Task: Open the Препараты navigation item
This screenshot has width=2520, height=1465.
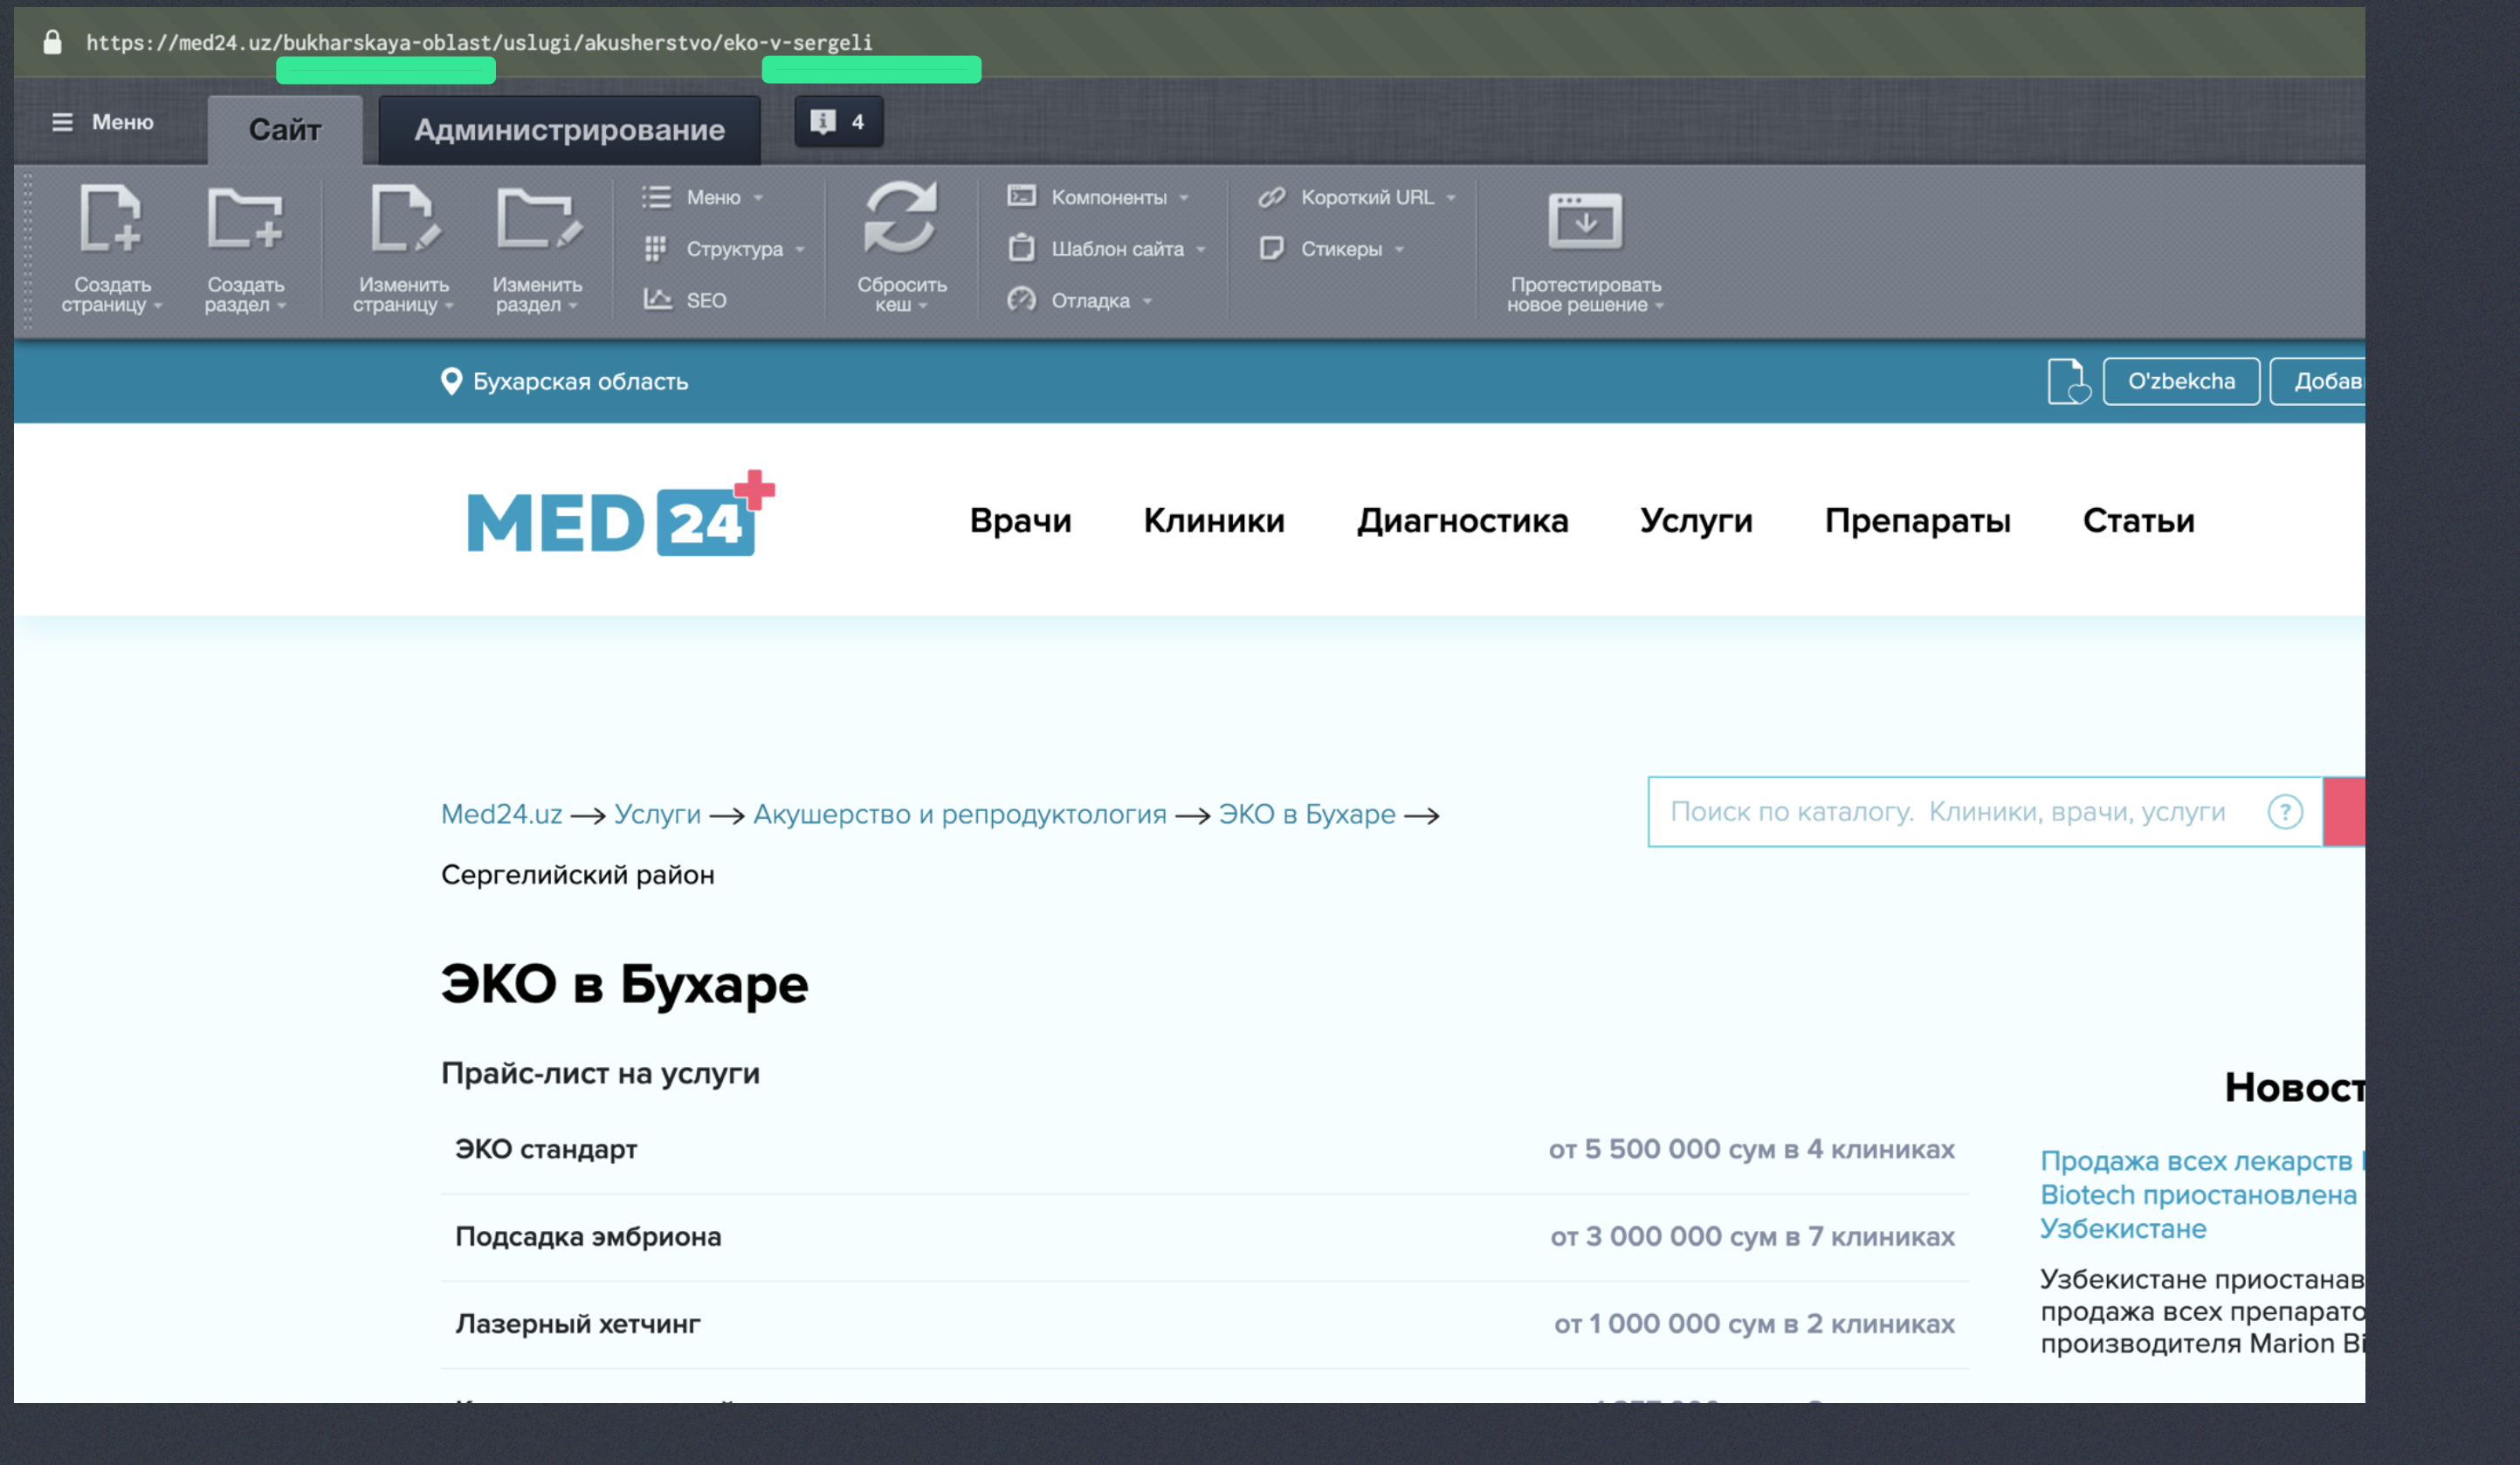Action: (1917, 520)
